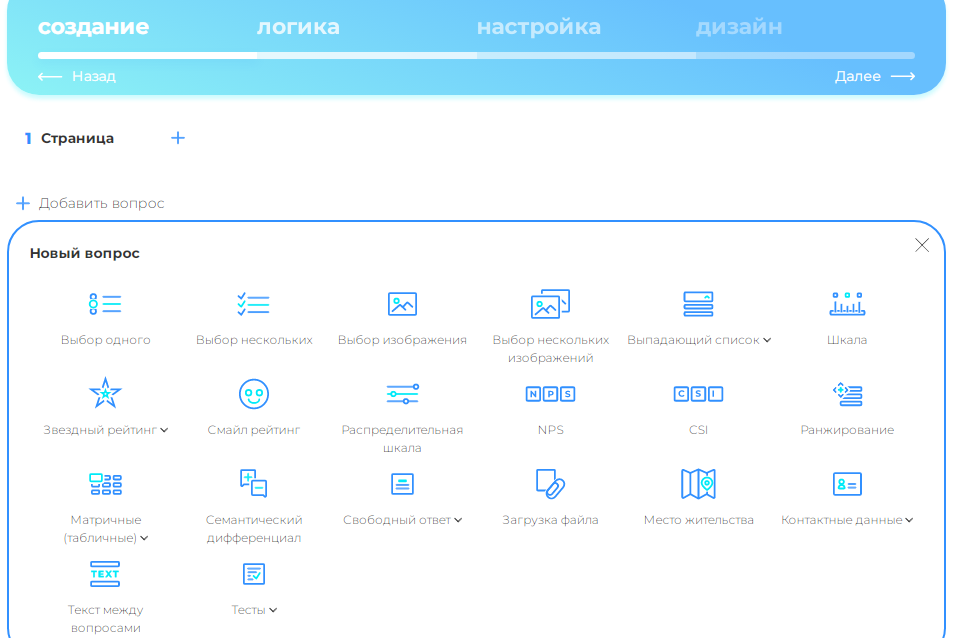954x638 pixels.
Task: Add a 'Шкала' scale question
Action: pyautogui.click(x=847, y=304)
